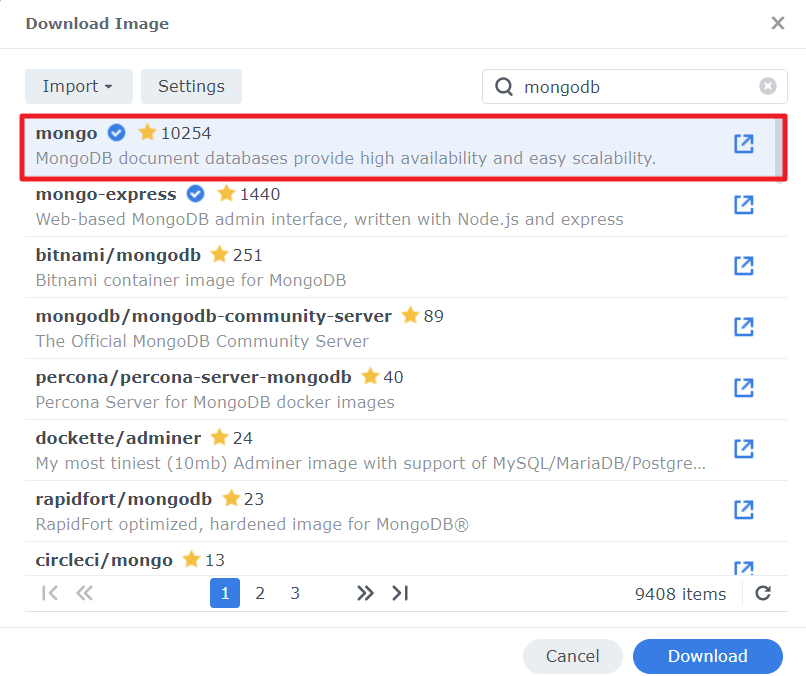The height and width of the screenshot is (676, 806).
Task: Click the star icon beside 89
Action: (410, 315)
